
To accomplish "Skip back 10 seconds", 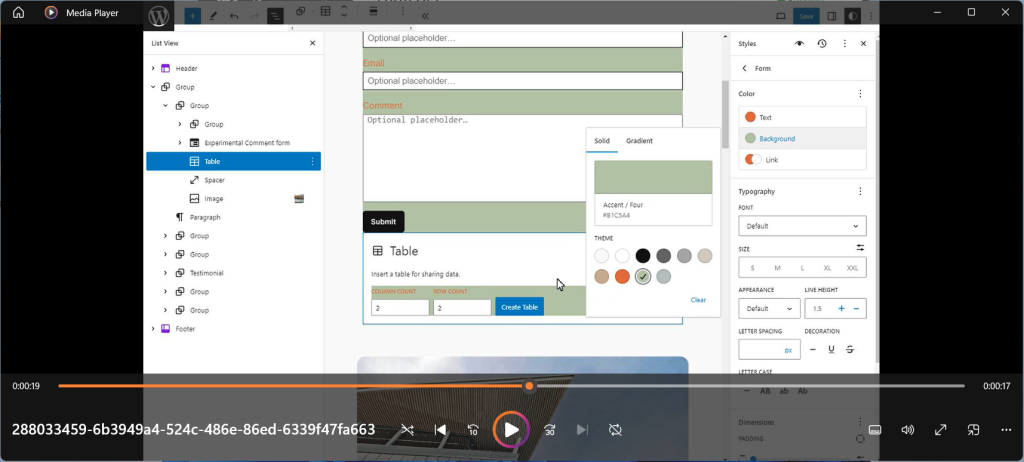I will click(x=474, y=430).
